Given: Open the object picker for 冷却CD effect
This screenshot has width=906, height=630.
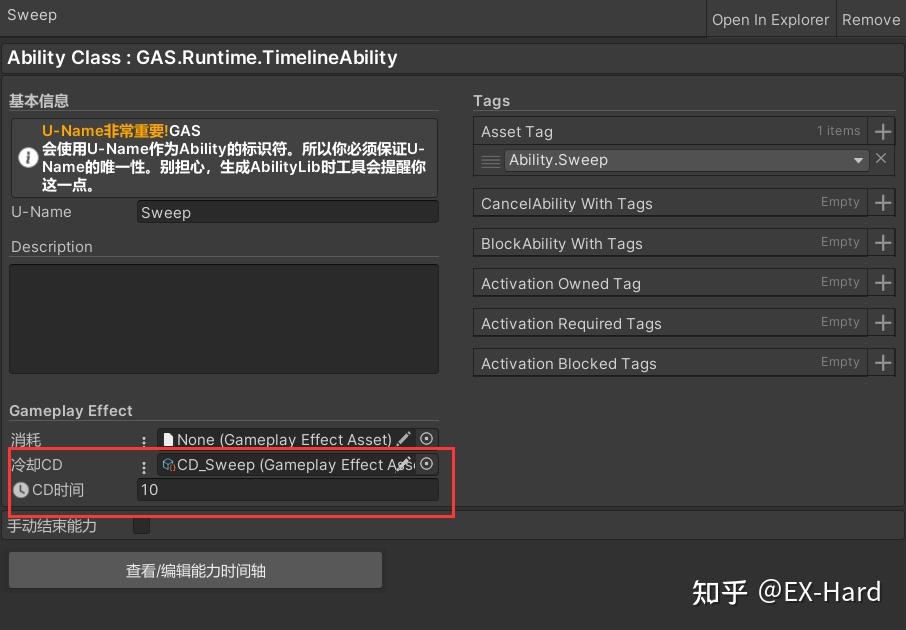Looking at the screenshot, I should point(428,464).
